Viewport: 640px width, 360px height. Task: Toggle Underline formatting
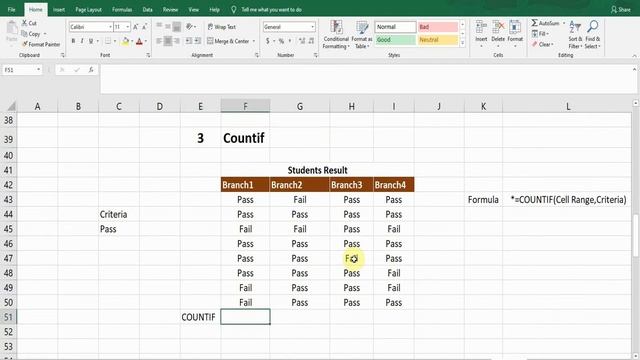91,41
